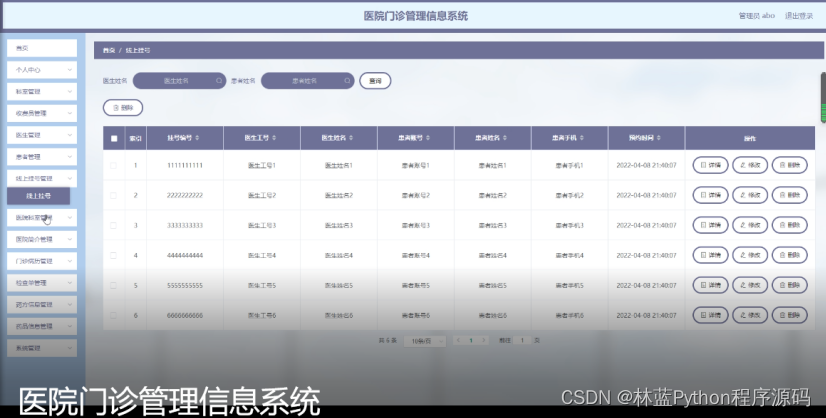
Task: Open 检查单管理 sidebar menu
Action: point(42,283)
